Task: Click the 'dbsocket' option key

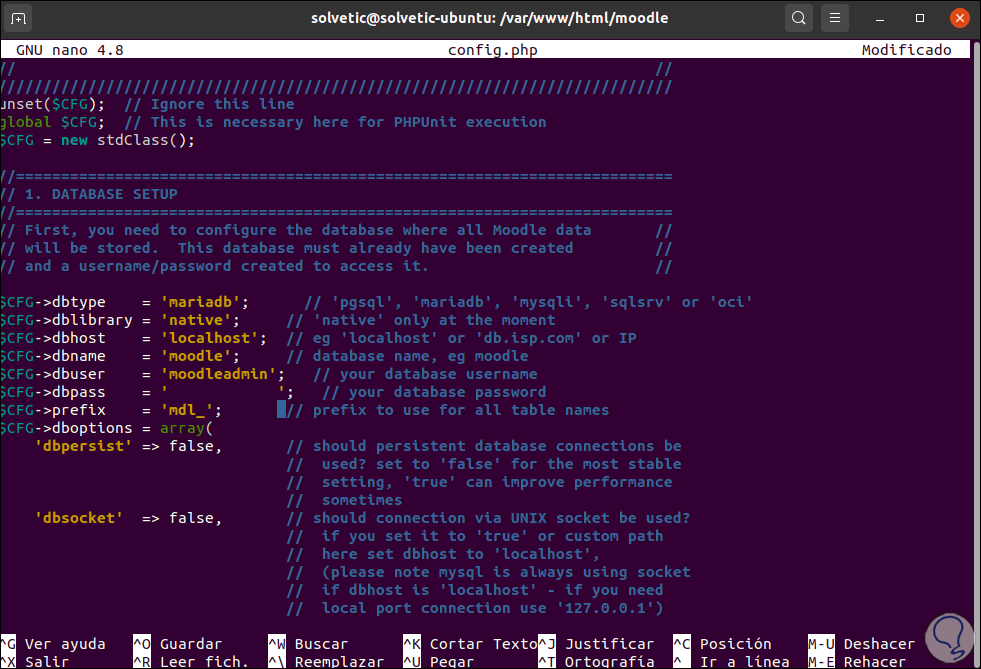Action: pos(79,518)
